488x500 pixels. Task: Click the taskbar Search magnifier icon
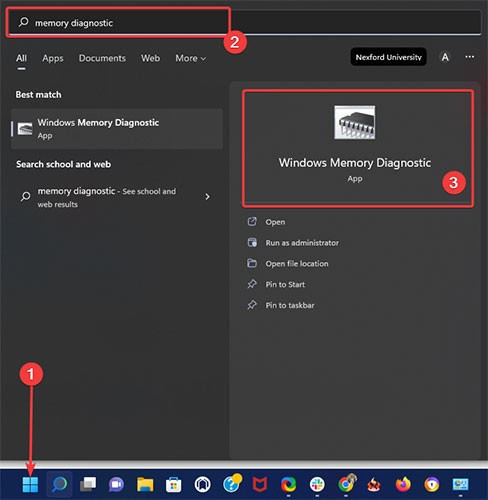point(59,484)
